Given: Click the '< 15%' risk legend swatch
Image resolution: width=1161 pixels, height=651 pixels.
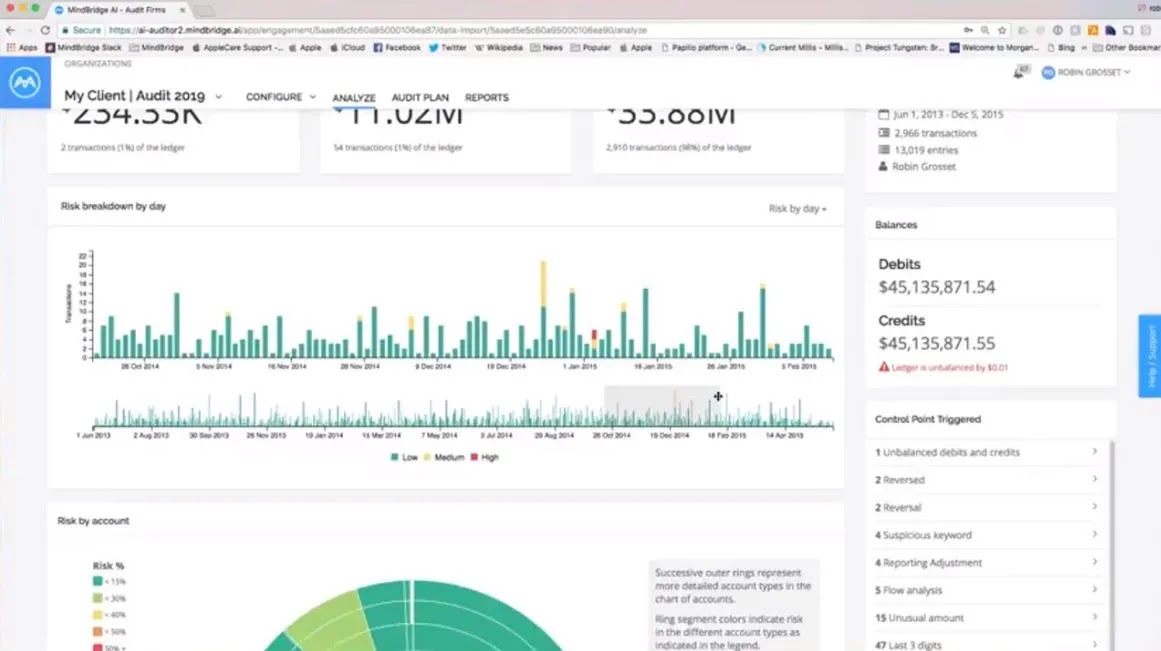Looking at the screenshot, I should point(98,581).
